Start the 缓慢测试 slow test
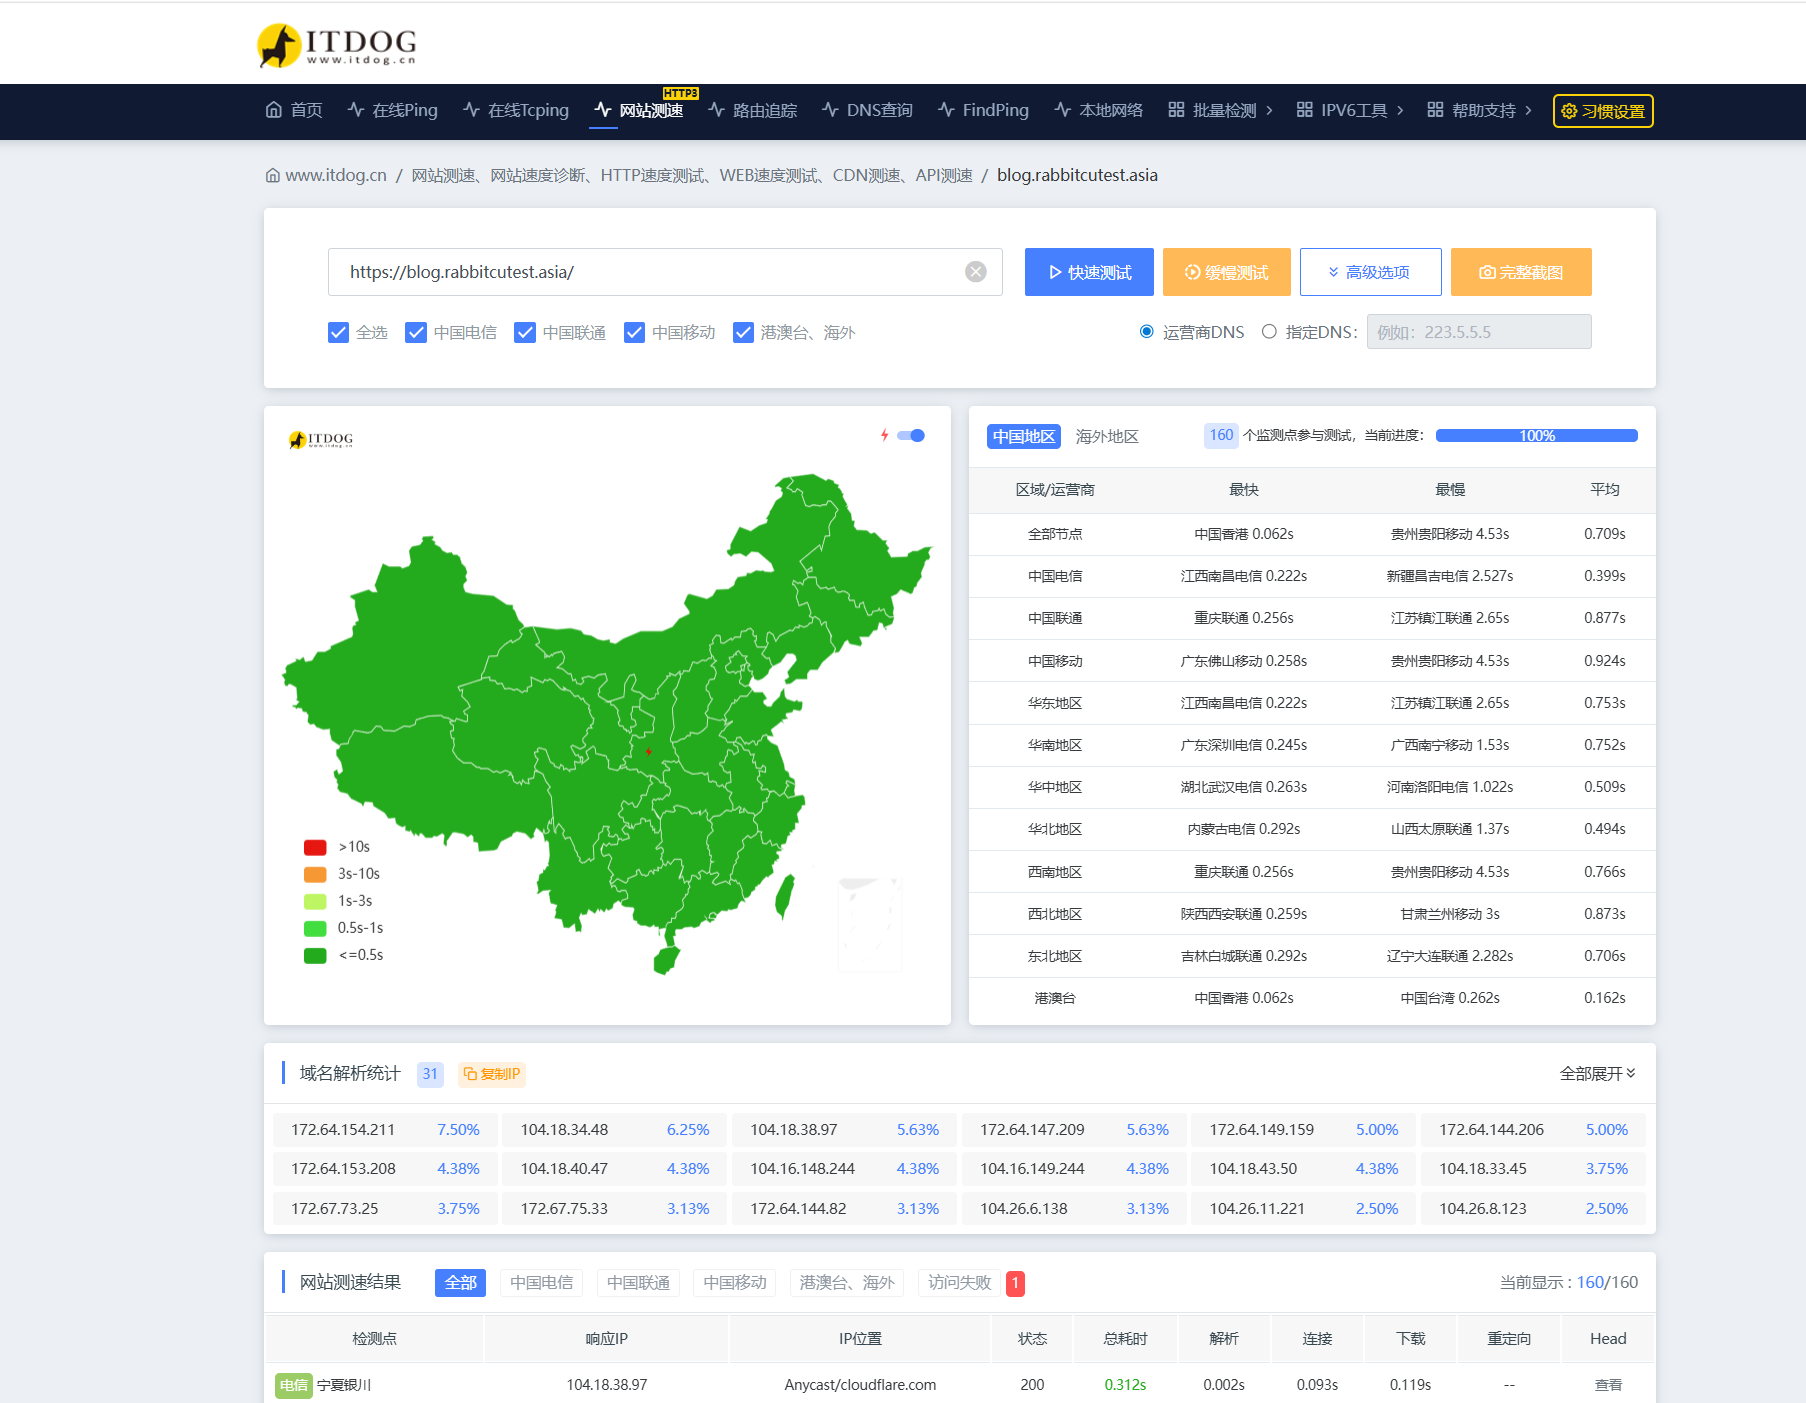Screen dimensions: 1806x1403 tap(1226, 272)
